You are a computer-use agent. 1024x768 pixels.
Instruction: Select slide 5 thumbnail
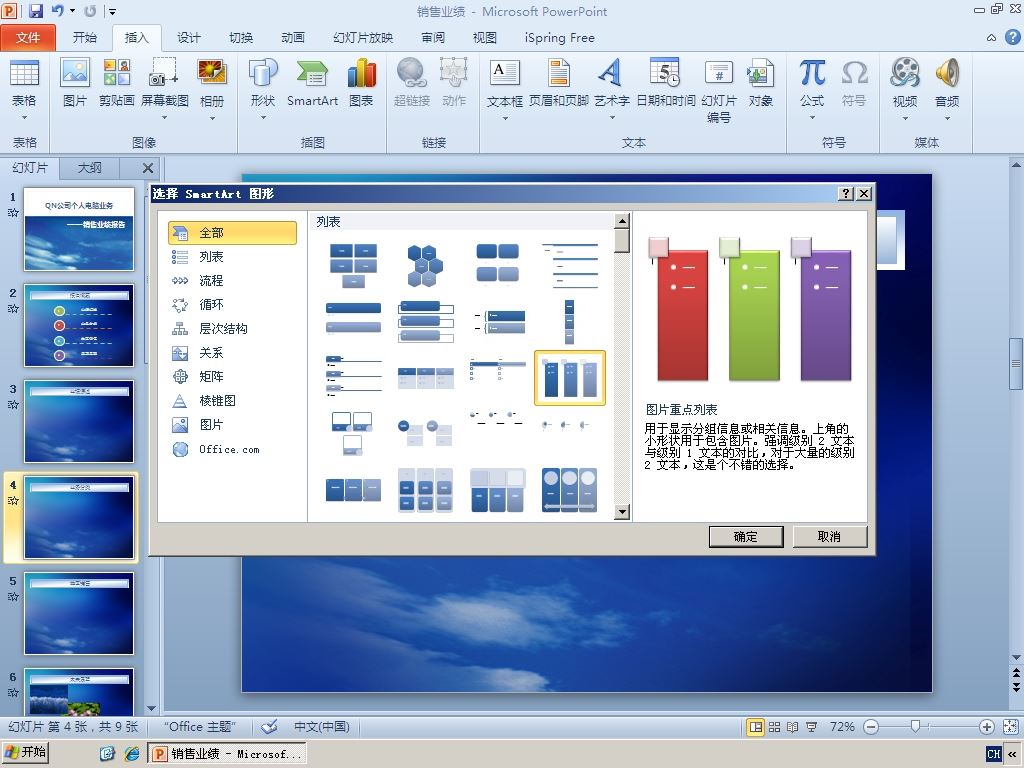point(79,613)
